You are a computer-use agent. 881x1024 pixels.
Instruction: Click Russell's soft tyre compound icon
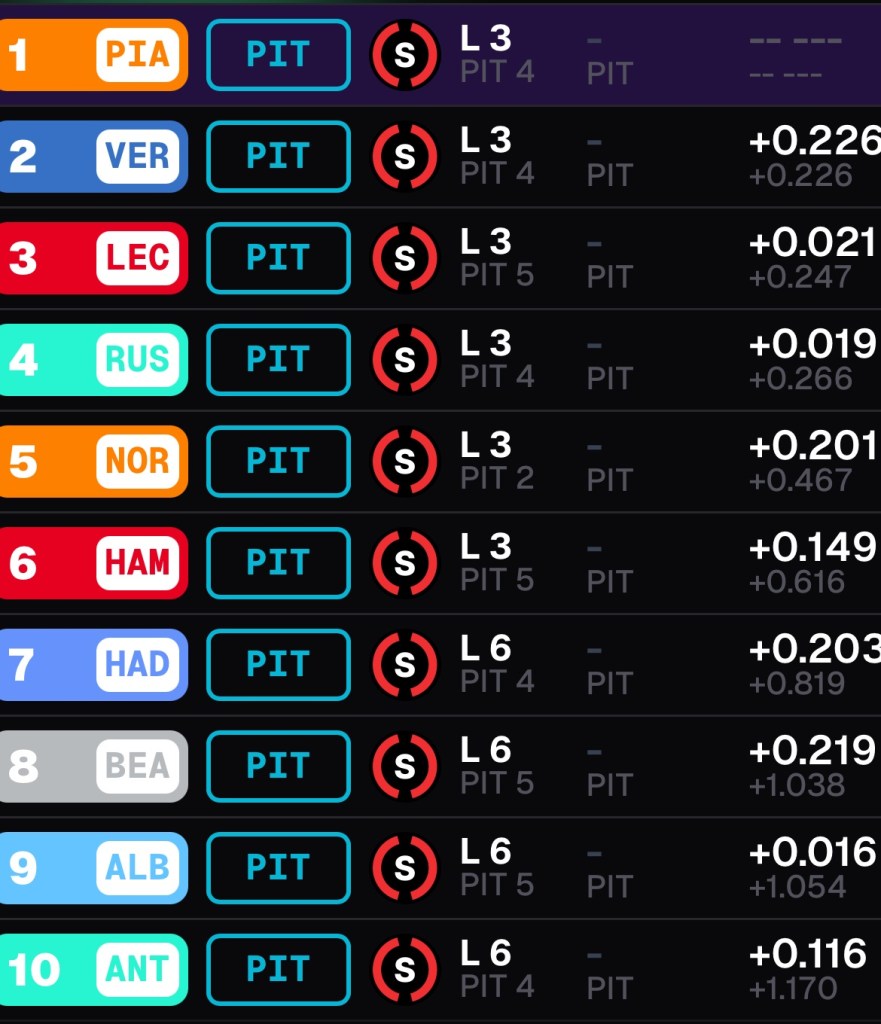click(405, 360)
